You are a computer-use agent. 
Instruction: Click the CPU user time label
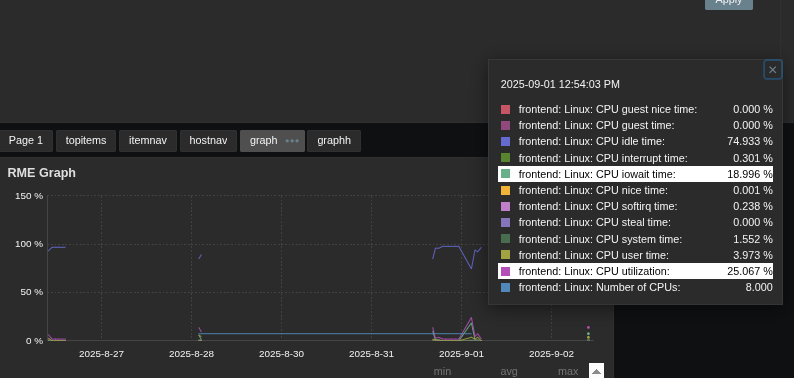point(593,255)
